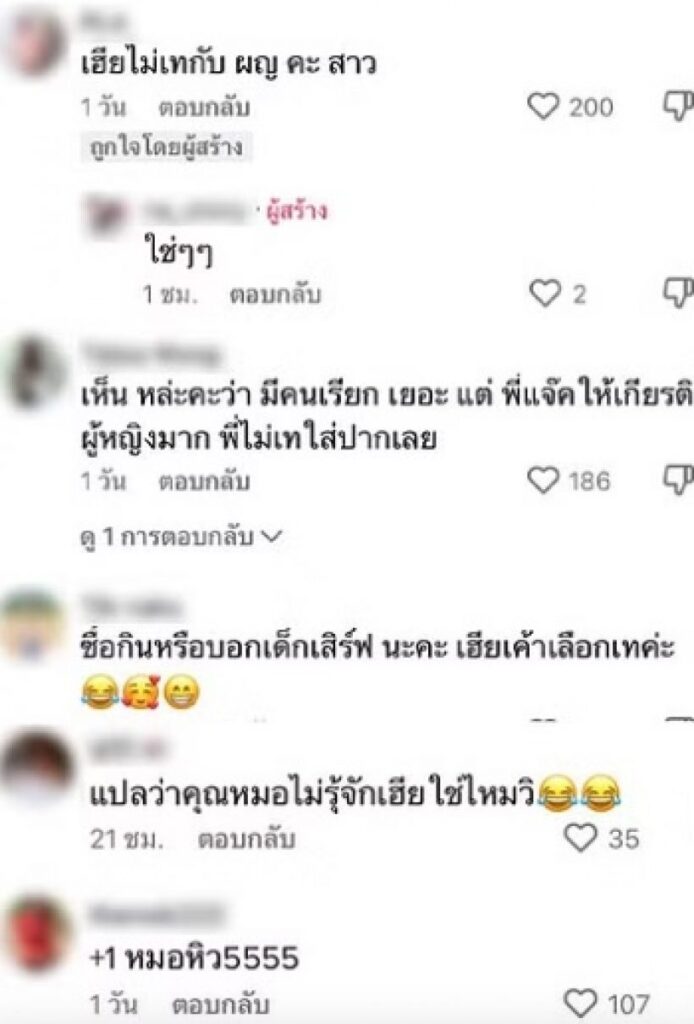
Task: Dislike the creator's reply ใช่ๆๆ
Action: 679,293
